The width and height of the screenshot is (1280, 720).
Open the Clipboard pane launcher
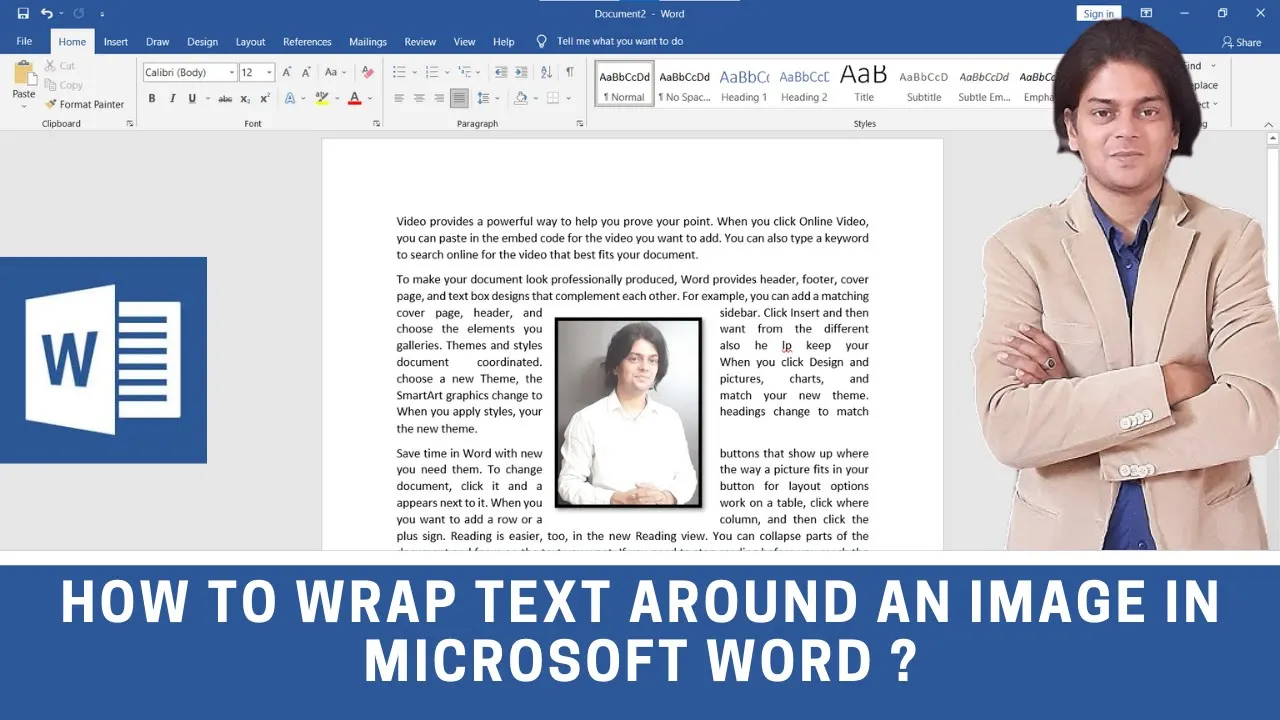click(x=129, y=124)
